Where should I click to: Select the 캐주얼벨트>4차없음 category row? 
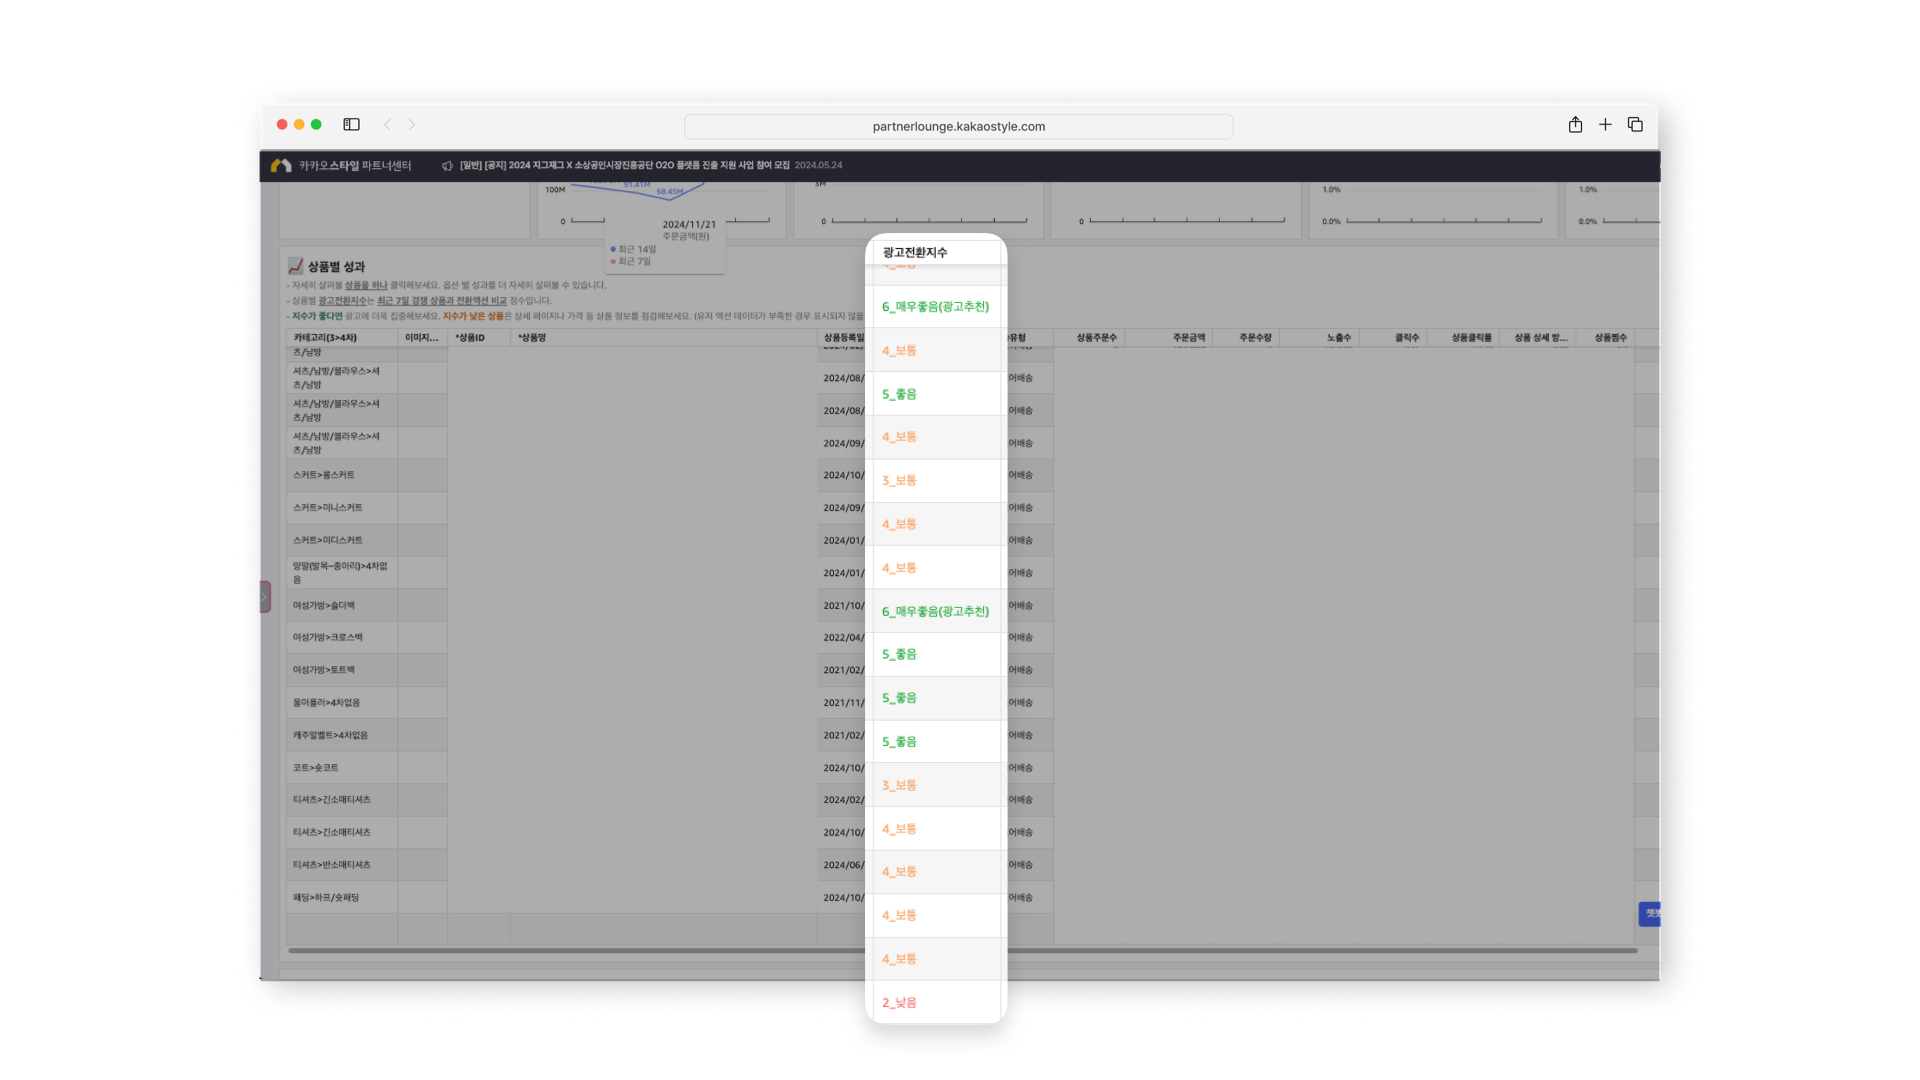pos(342,735)
